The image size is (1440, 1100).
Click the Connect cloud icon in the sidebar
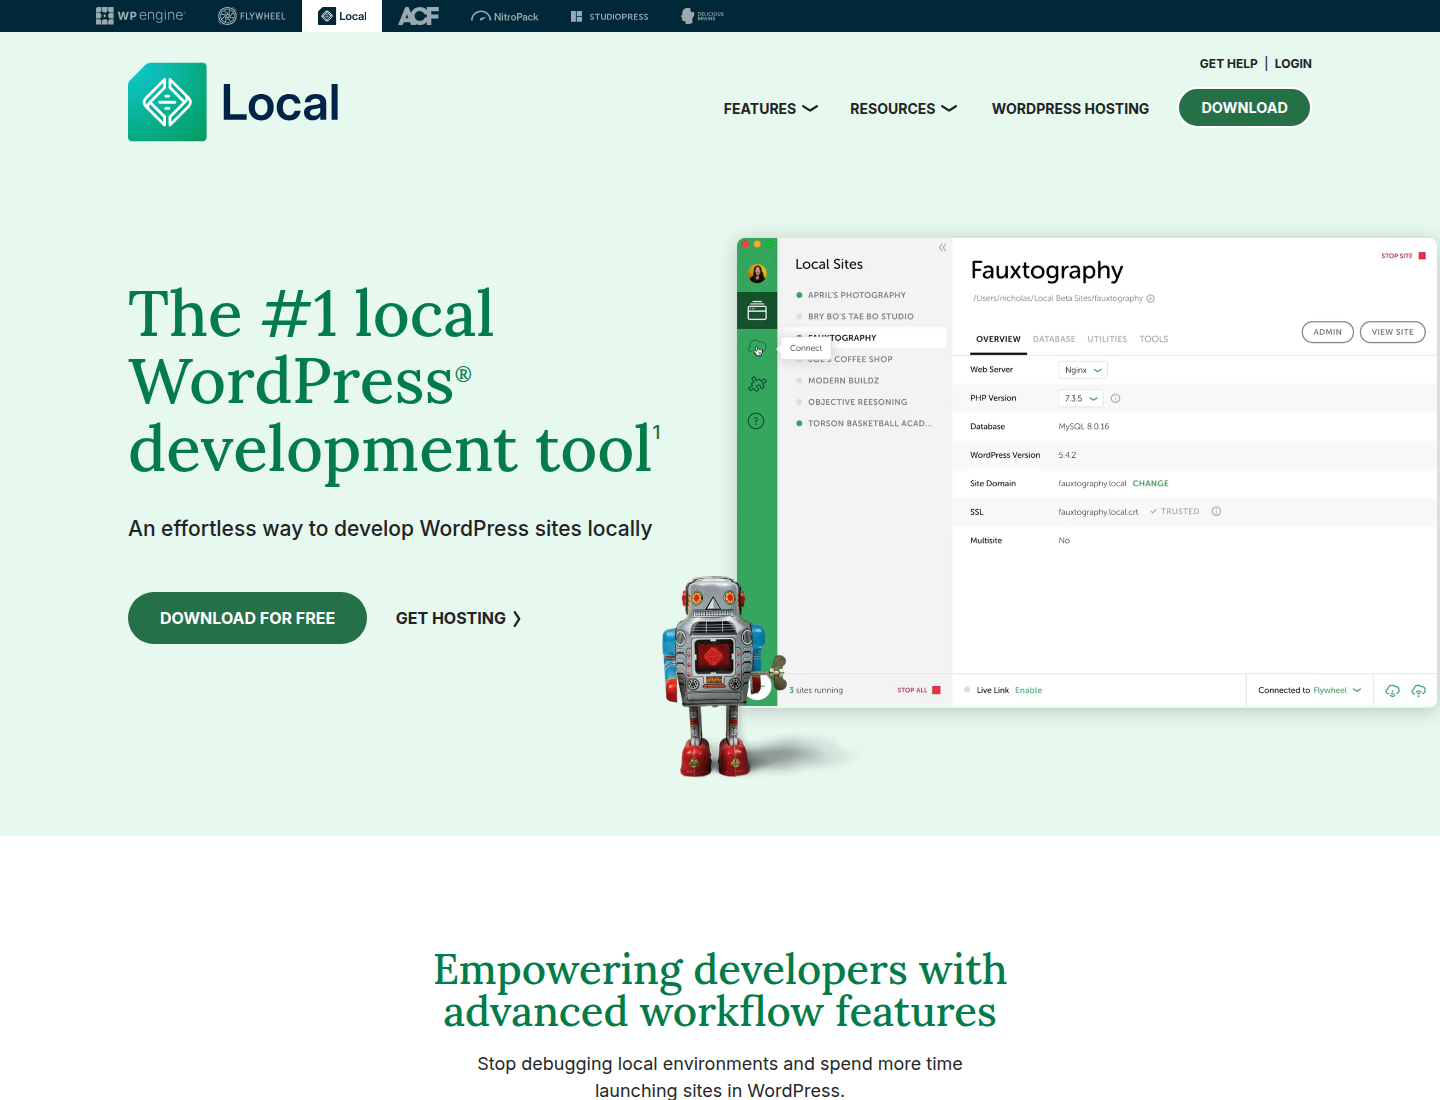(757, 348)
